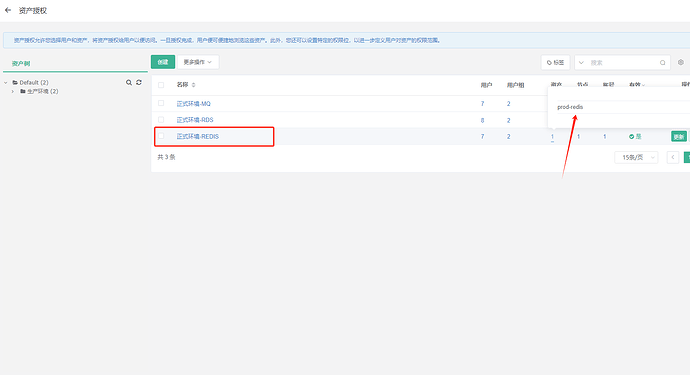This screenshot has height=375, width=690.
Task: Expand the 生产环境 tree node
Action: pyautogui.click(x=13, y=92)
